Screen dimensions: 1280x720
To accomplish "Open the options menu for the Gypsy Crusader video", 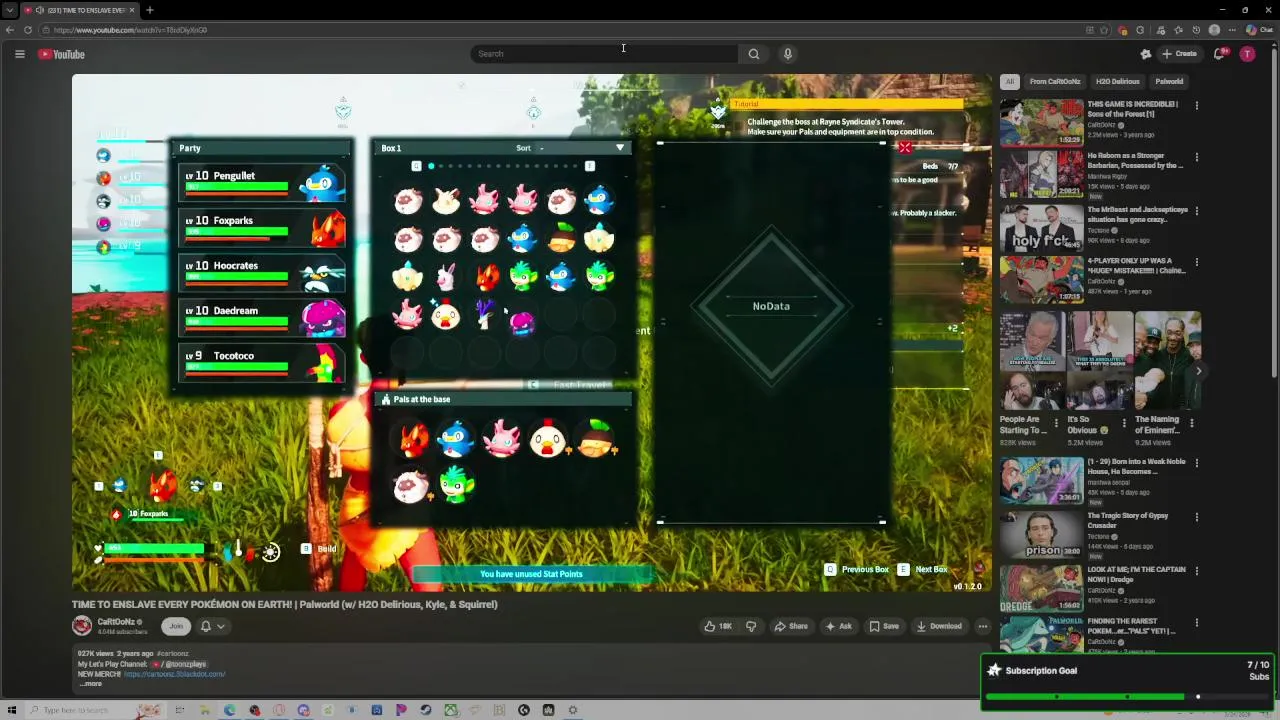I will coord(1196,516).
